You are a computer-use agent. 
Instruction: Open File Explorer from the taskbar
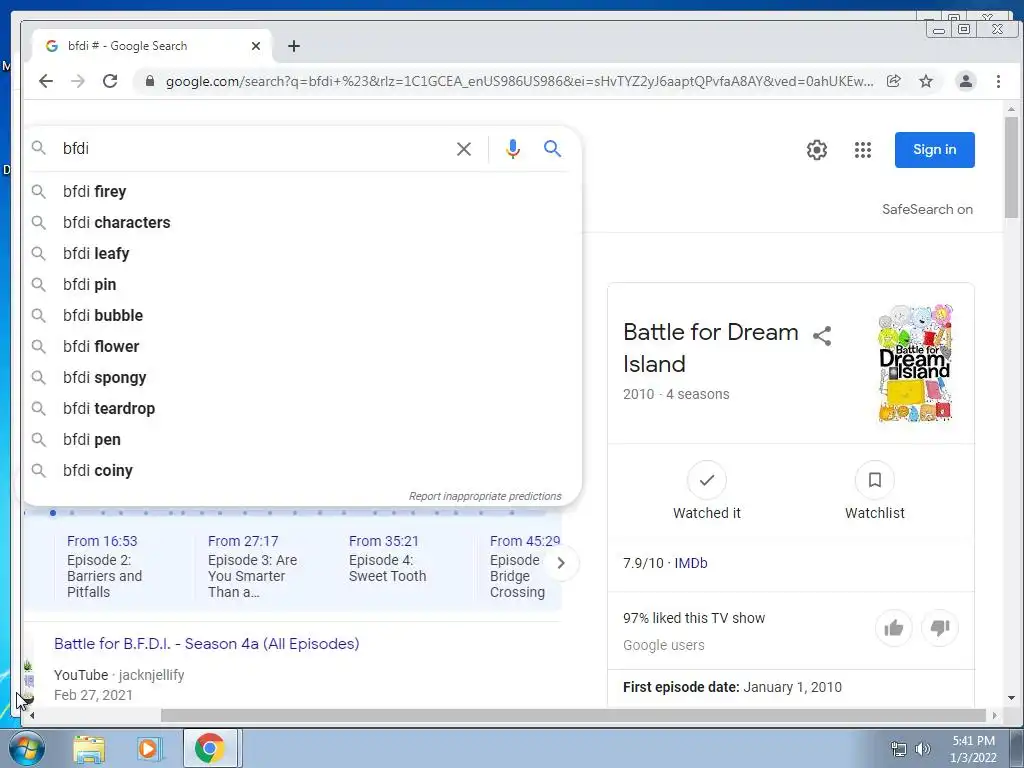(89, 748)
